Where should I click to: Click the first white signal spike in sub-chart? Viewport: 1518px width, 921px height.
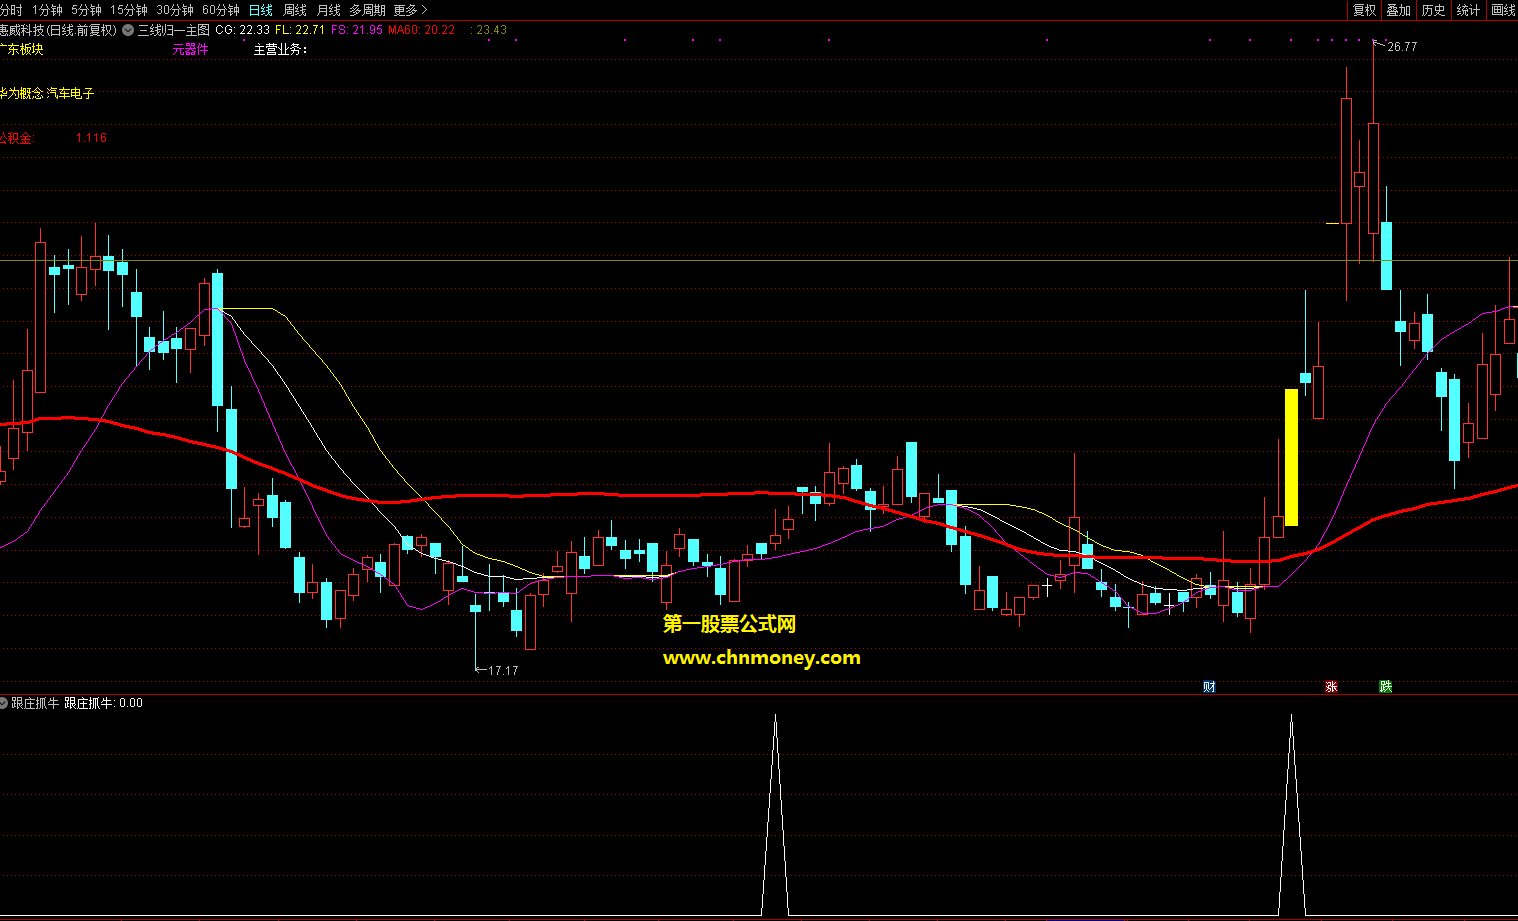coord(775,815)
